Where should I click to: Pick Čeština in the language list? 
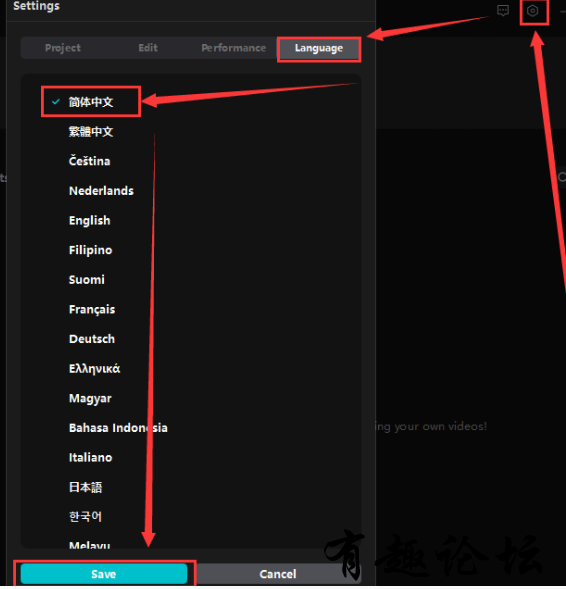[x=89, y=161]
